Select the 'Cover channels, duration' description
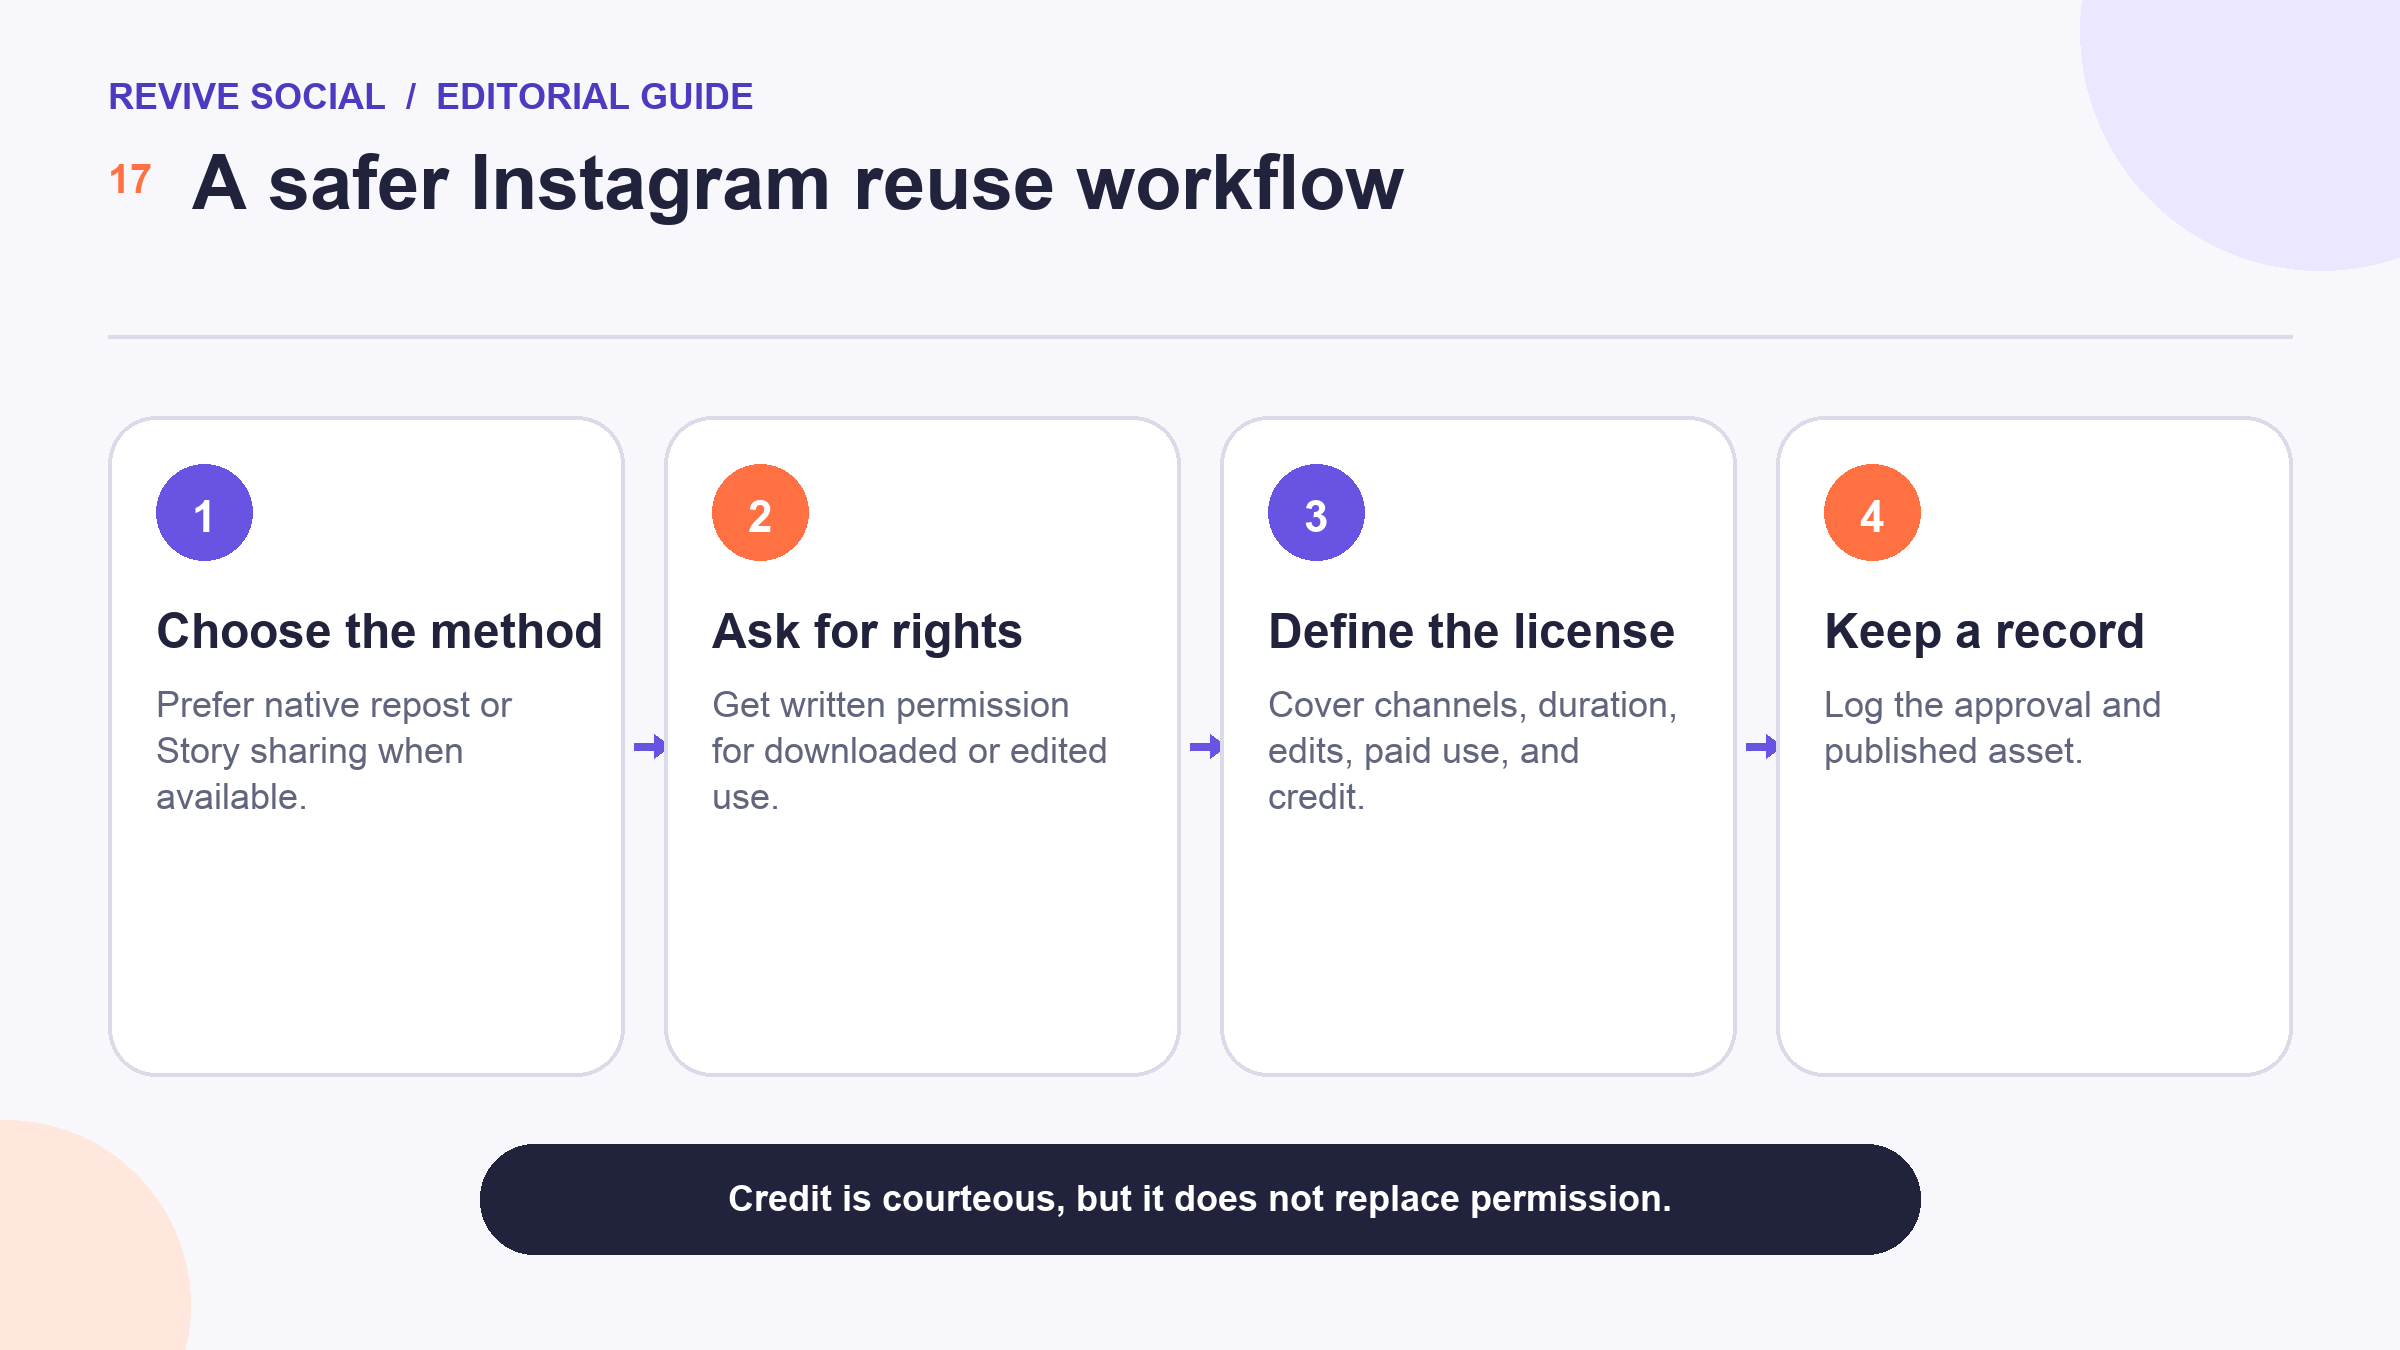 pyautogui.click(x=1472, y=751)
